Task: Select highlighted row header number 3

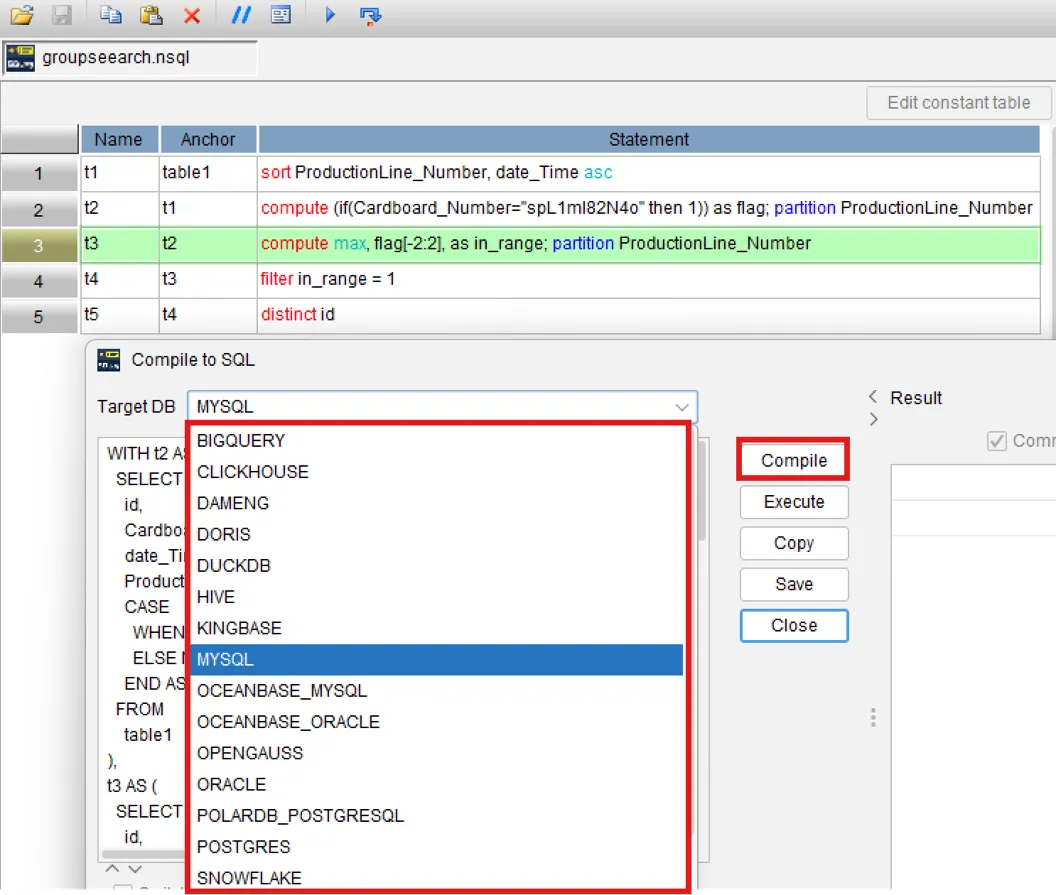Action: point(39,246)
